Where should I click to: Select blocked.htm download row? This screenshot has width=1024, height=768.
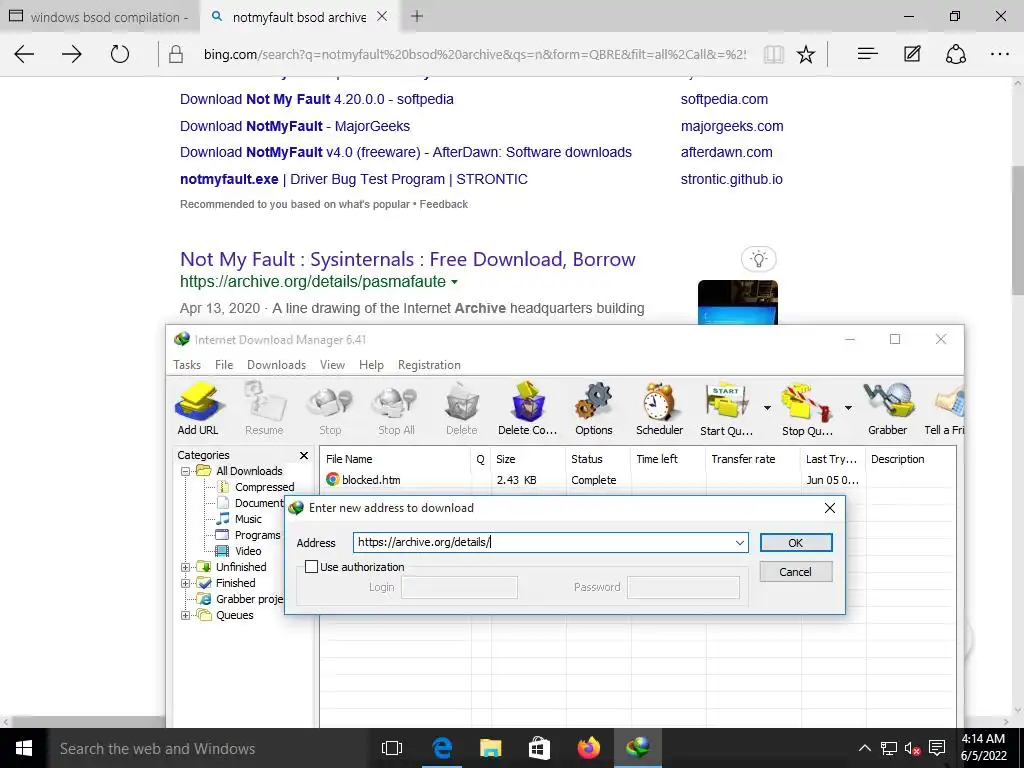[638, 480]
